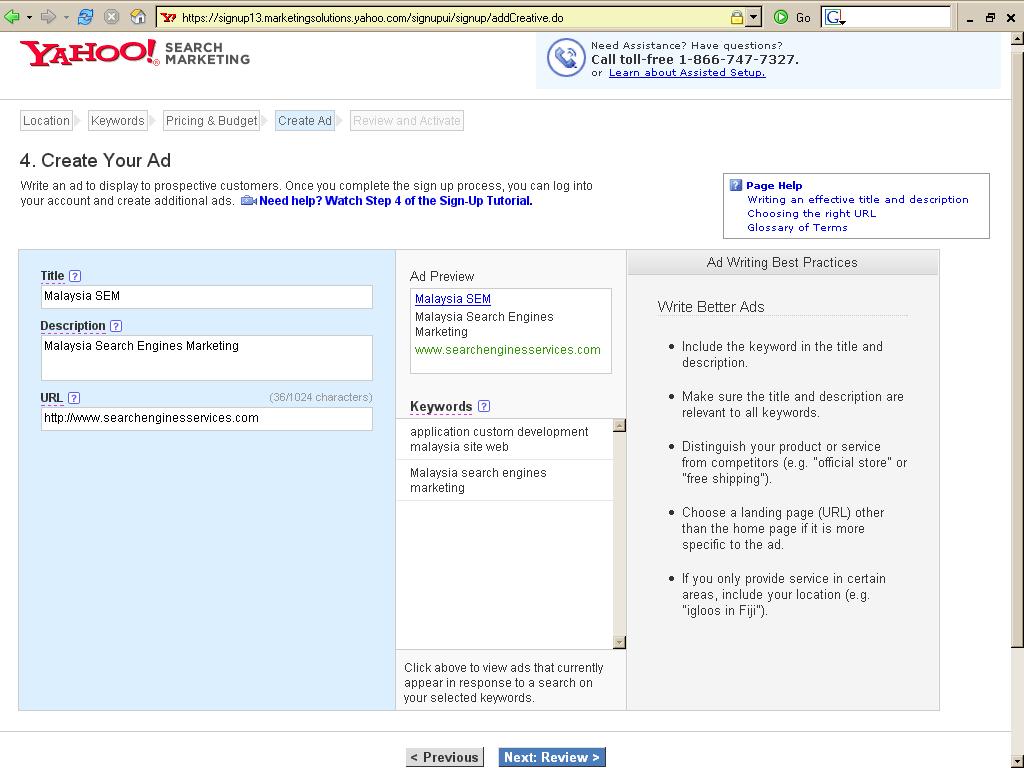This screenshot has height=768, width=1024.
Task: Click the help icon next to Keywords
Action: point(484,406)
